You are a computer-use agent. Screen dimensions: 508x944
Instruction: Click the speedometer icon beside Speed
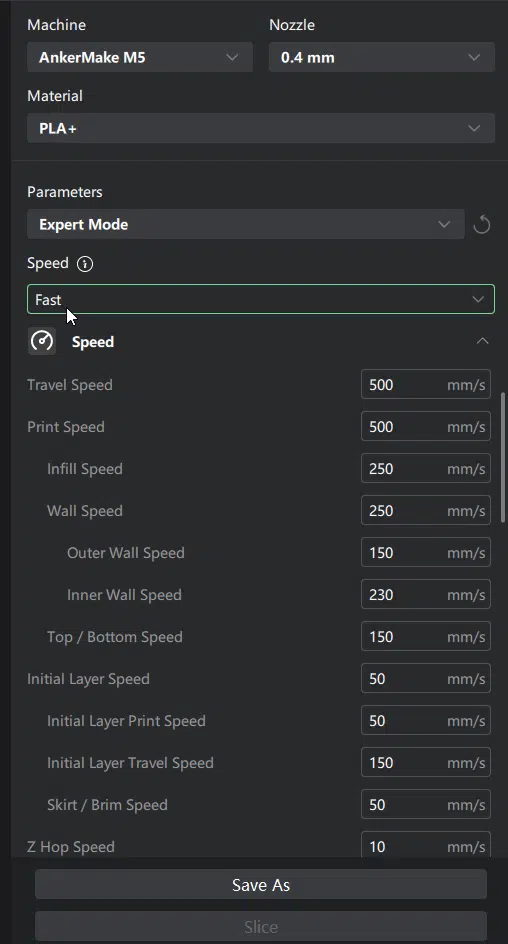[x=42, y=341]
